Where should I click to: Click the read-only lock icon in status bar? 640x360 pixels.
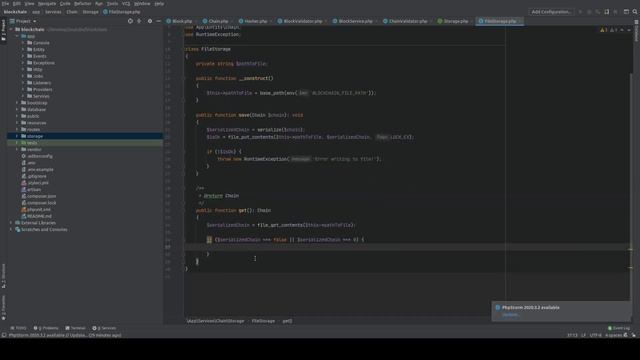pos(625,335)
